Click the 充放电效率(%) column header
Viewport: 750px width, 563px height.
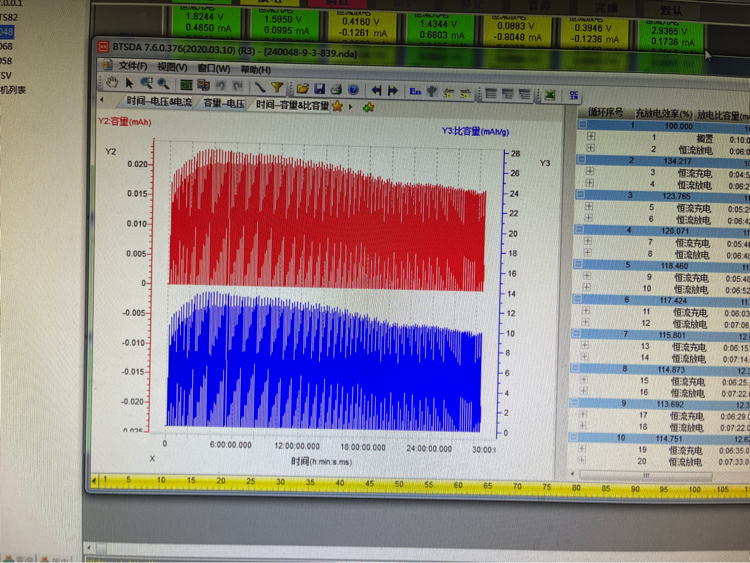663,112
